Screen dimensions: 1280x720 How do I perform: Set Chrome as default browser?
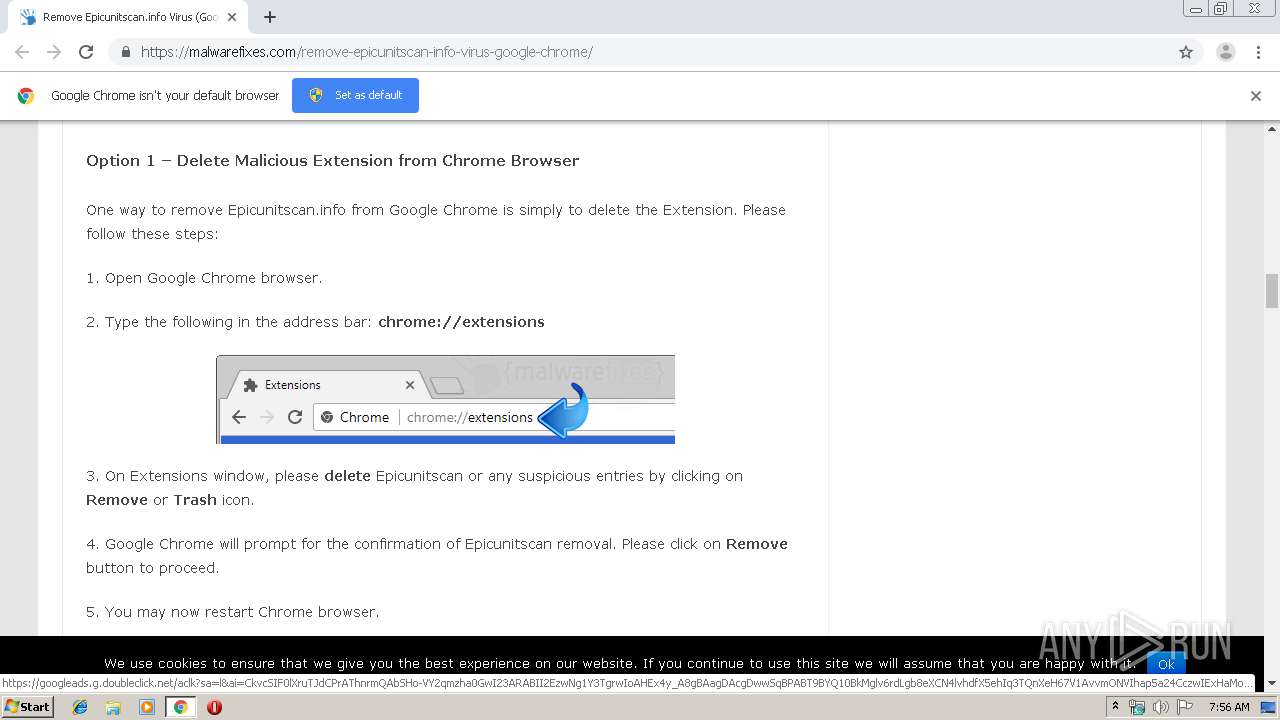pyautogui.click(x=355, y=95)
